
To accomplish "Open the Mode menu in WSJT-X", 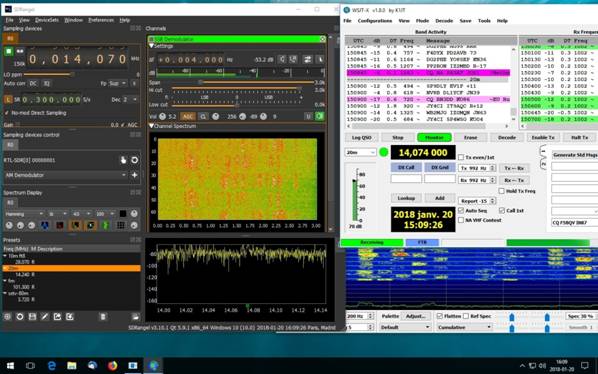I will 422,21.
